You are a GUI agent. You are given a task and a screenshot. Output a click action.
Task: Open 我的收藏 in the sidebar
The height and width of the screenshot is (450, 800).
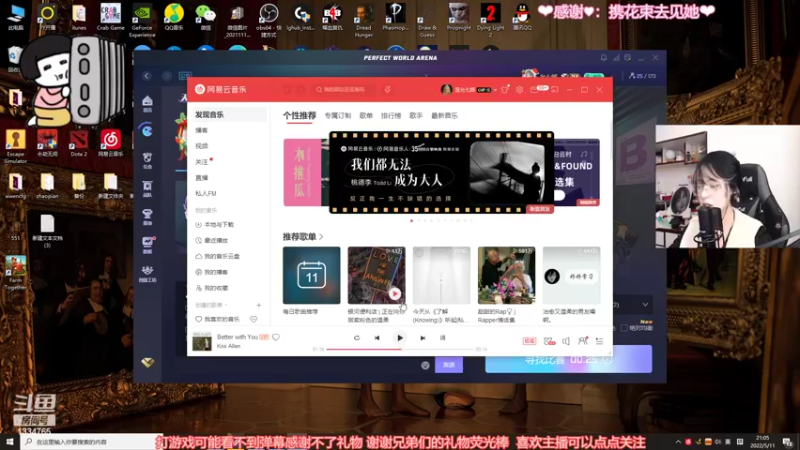point(212,288)
